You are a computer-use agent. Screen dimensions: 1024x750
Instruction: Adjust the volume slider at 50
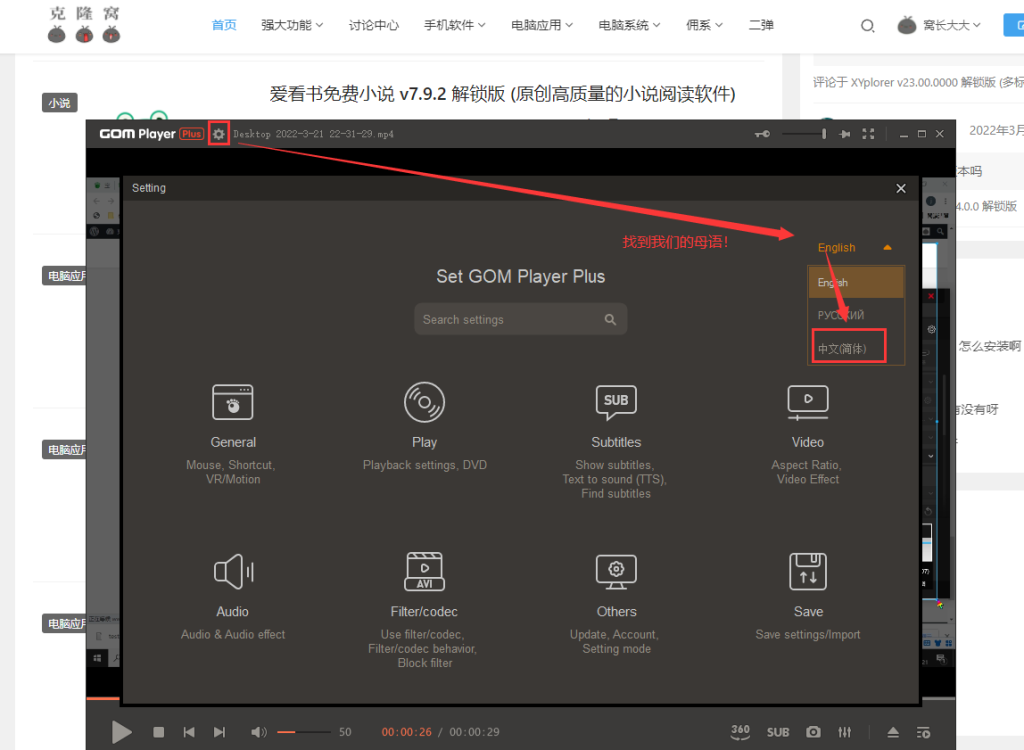pyautogui.click(x=304, y=732)
